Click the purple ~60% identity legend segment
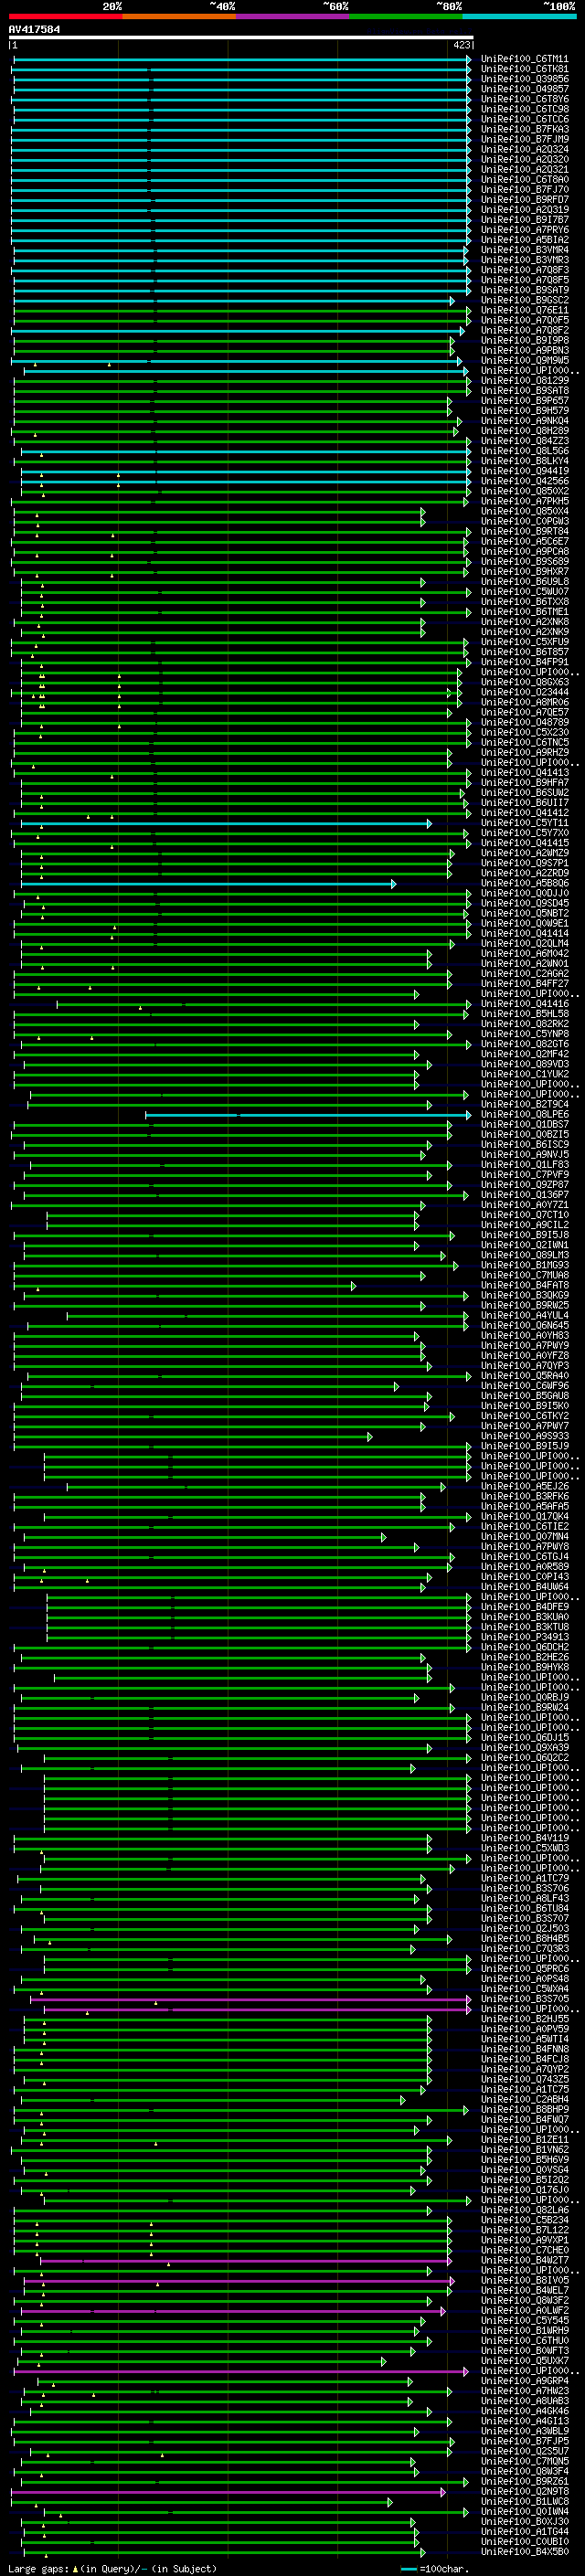 click(x=293, y=16)
